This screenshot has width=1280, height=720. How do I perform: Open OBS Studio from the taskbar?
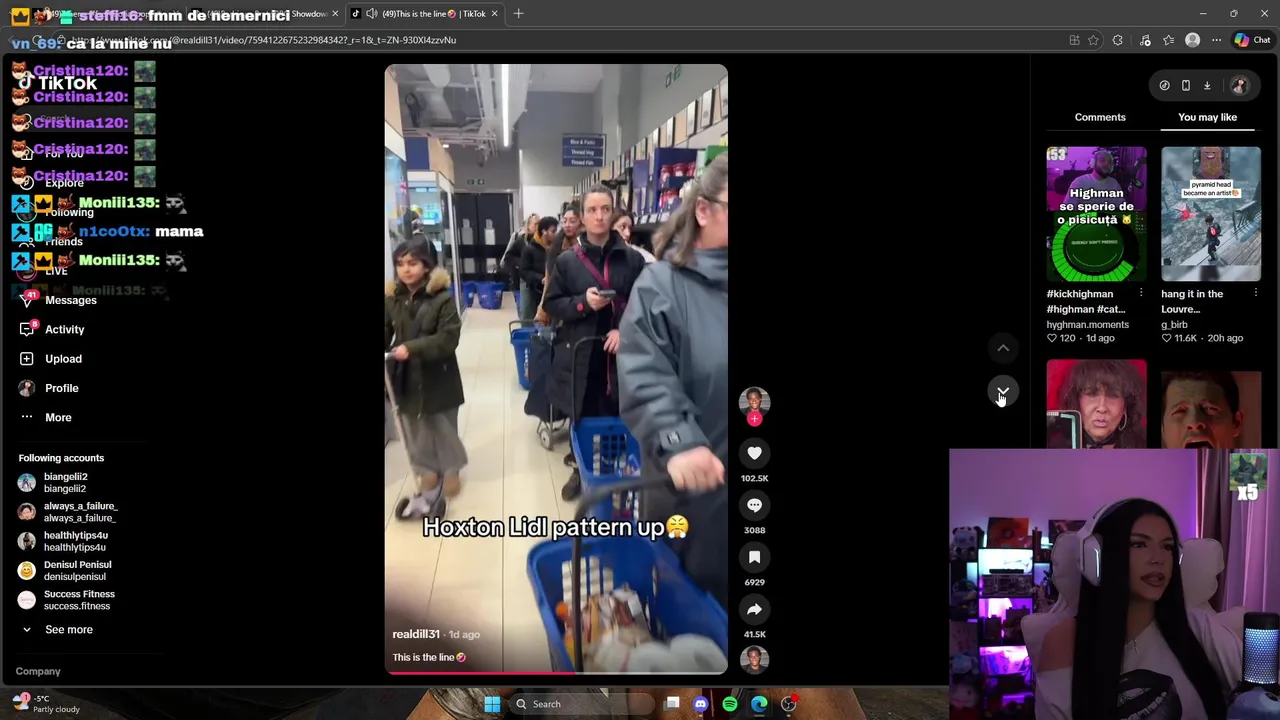pos(789,704)
